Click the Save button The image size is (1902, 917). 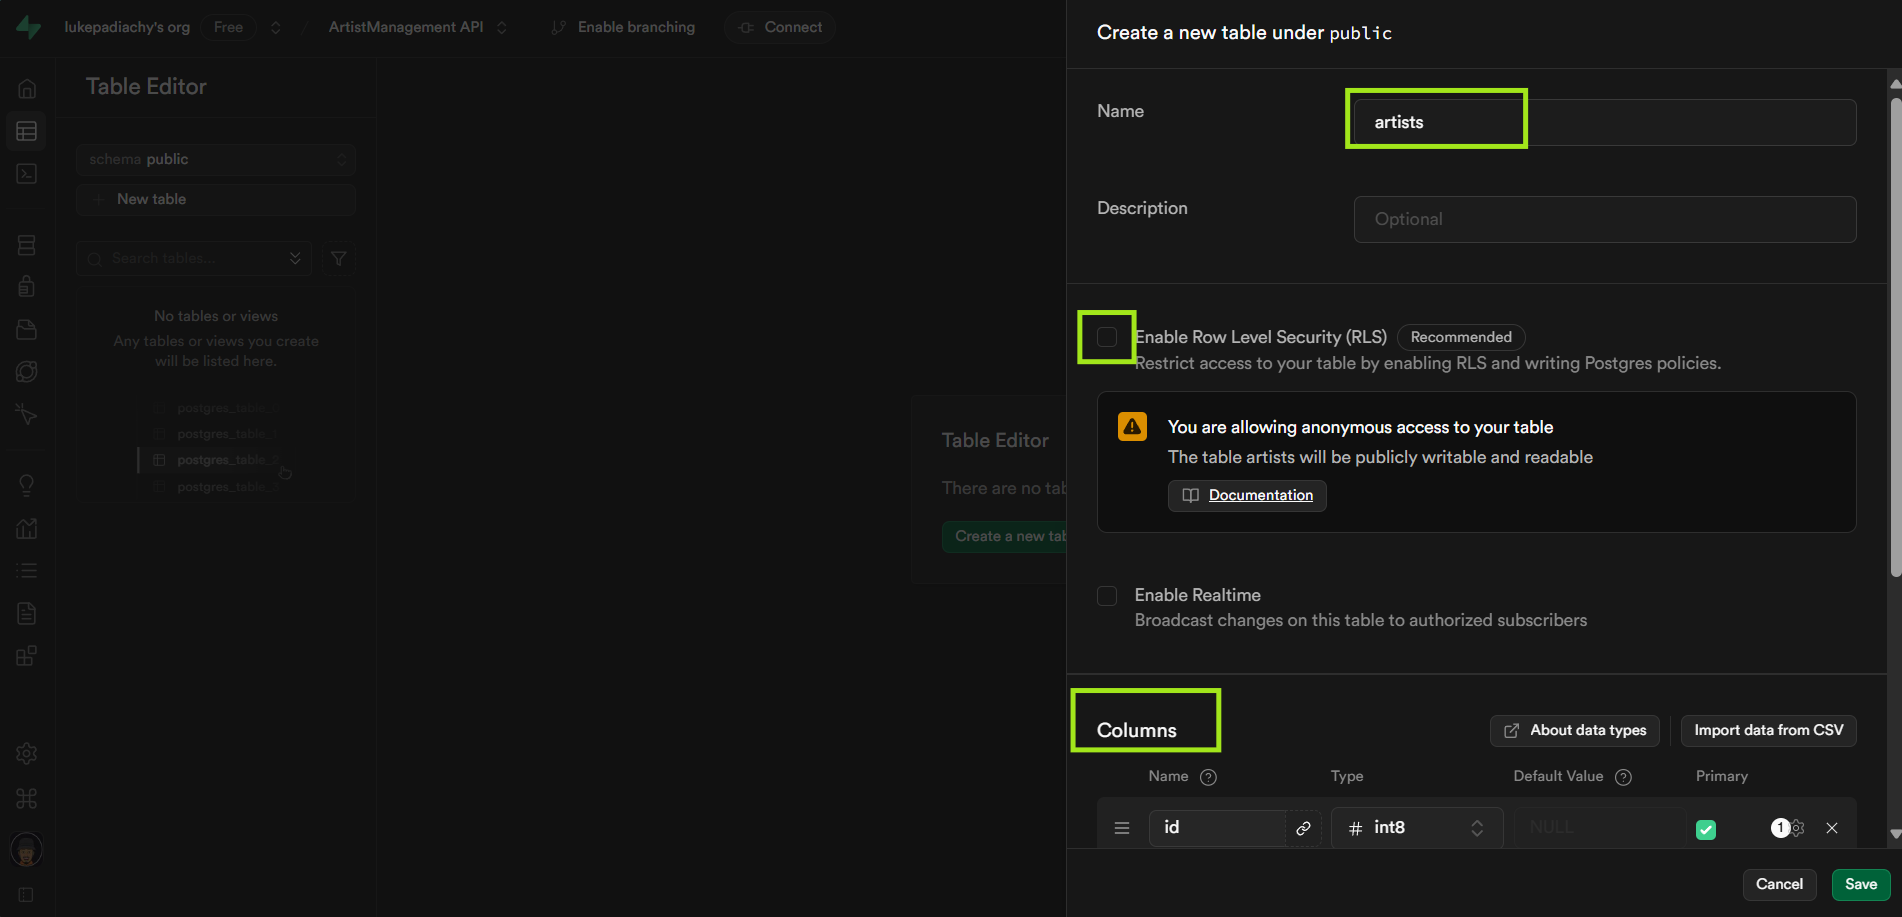[1861, 884]
